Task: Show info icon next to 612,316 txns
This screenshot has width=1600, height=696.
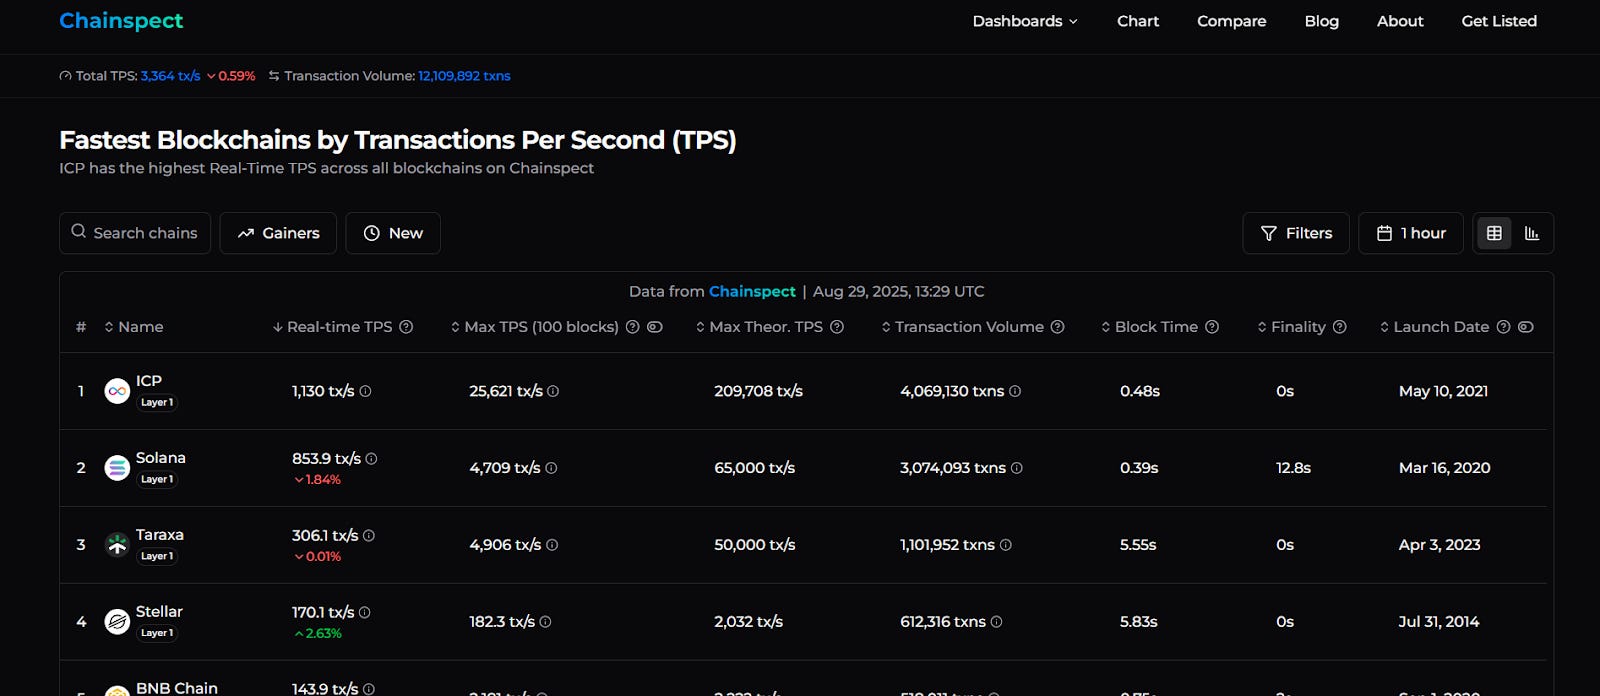Action: (996, 622)
